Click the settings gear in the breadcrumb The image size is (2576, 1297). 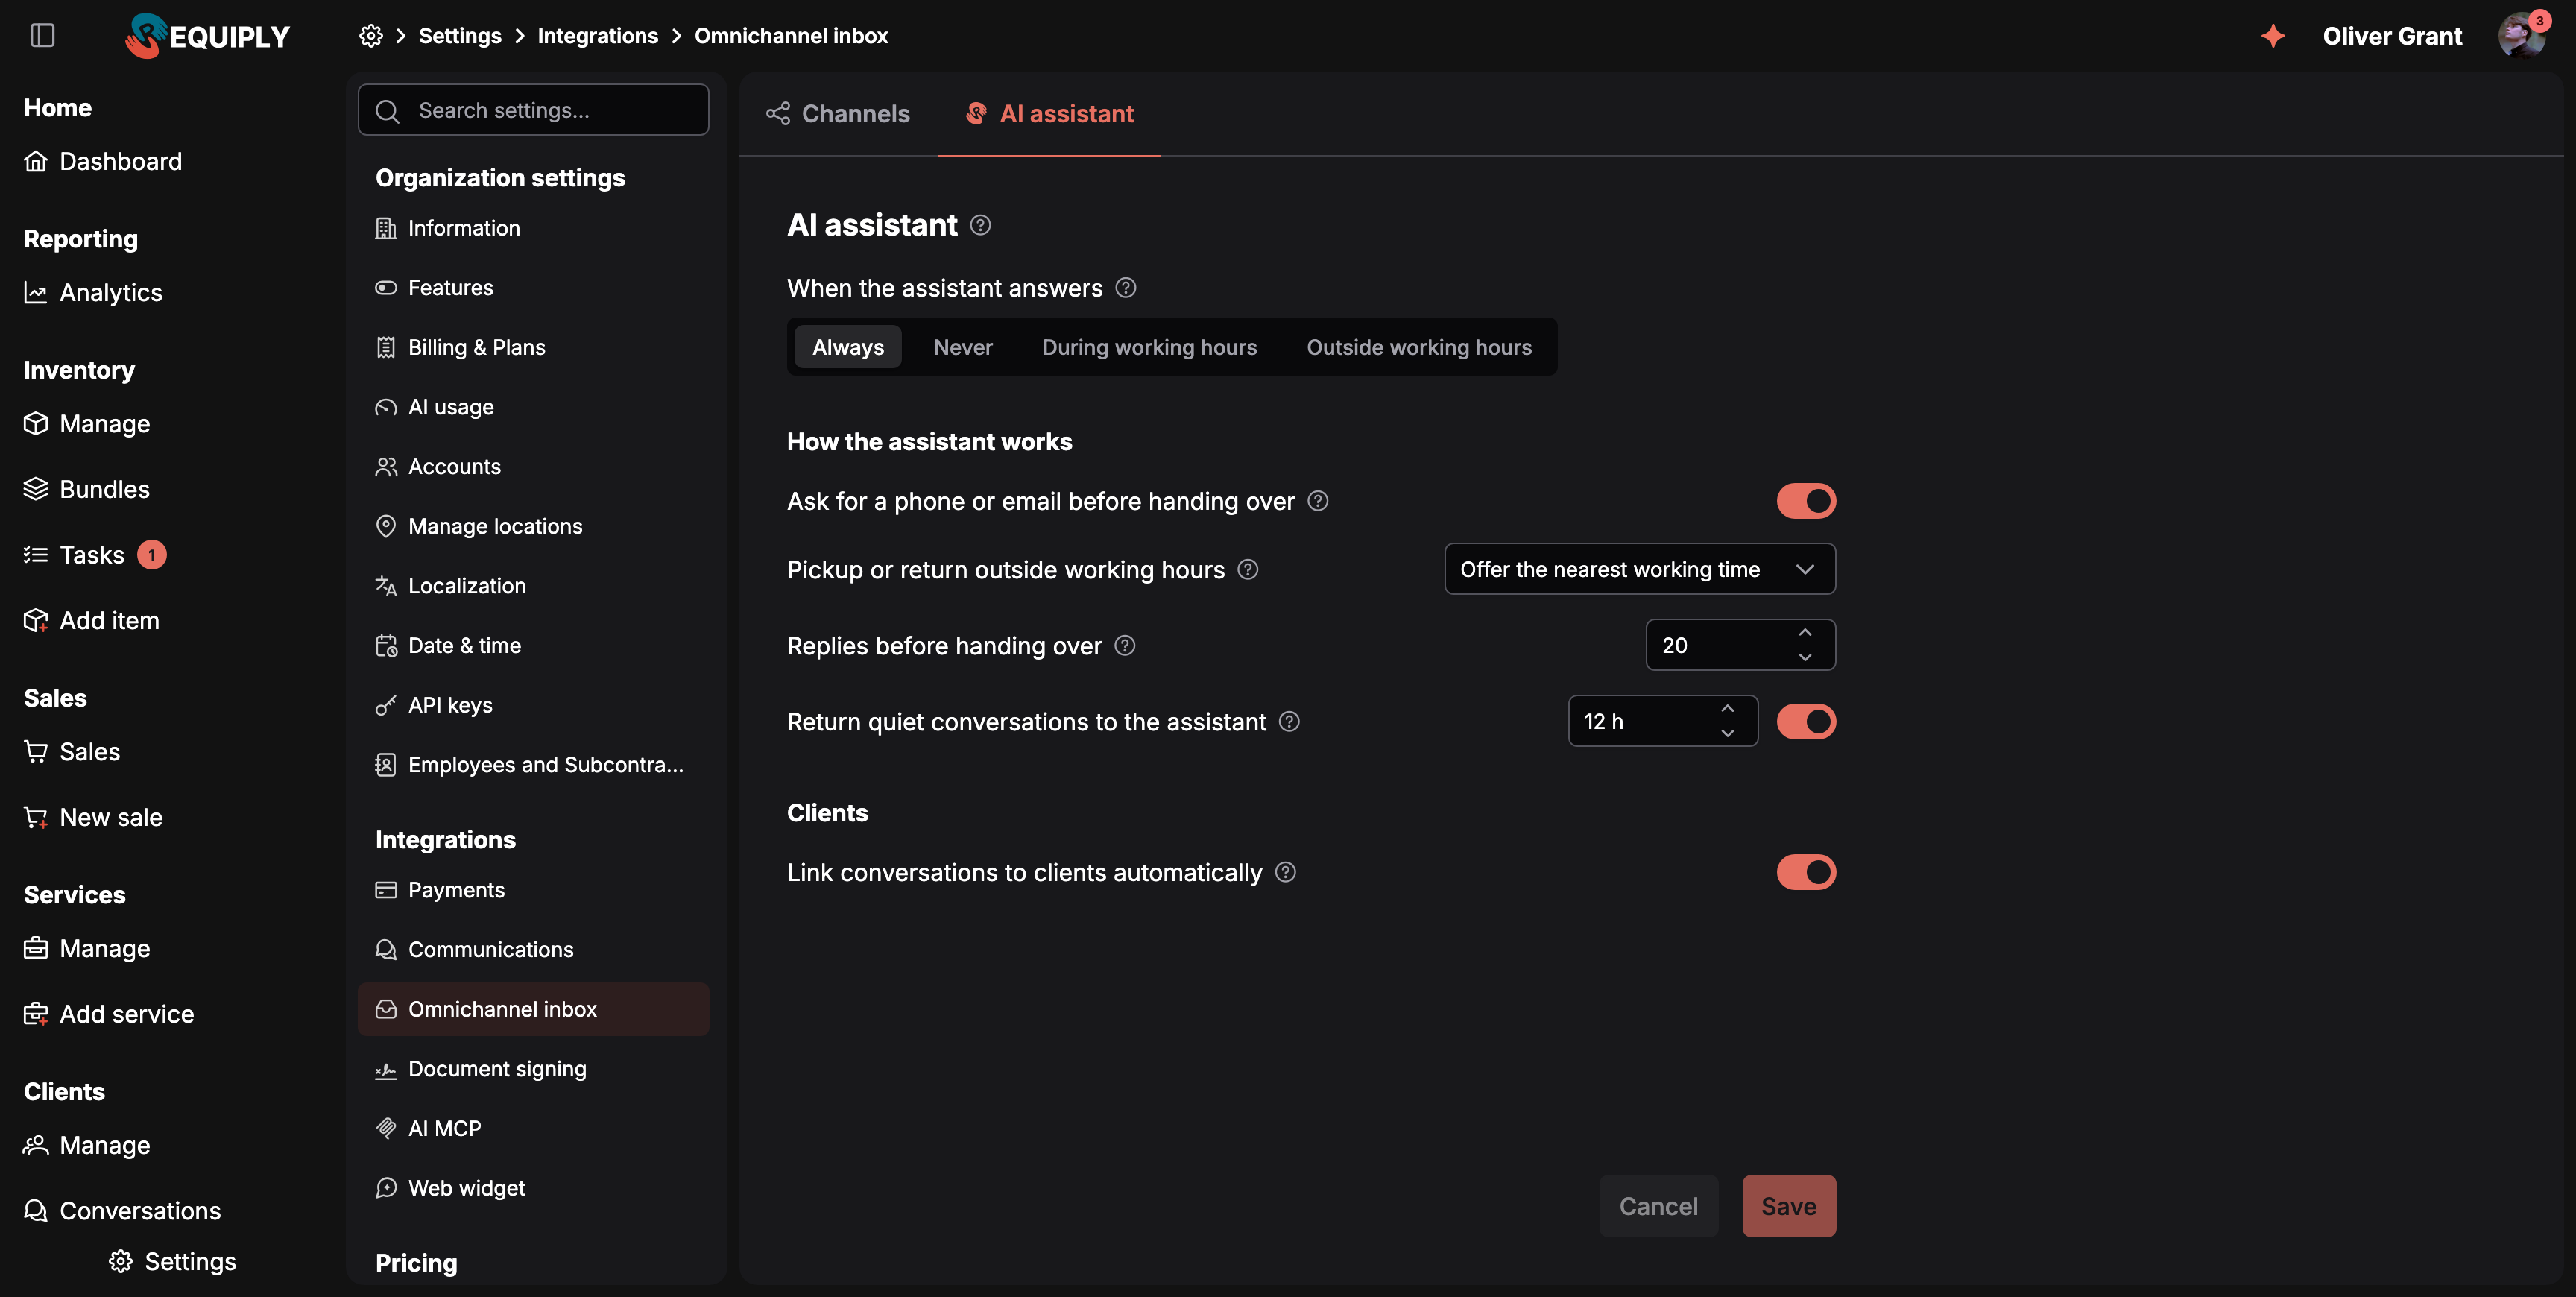(371, 36)
